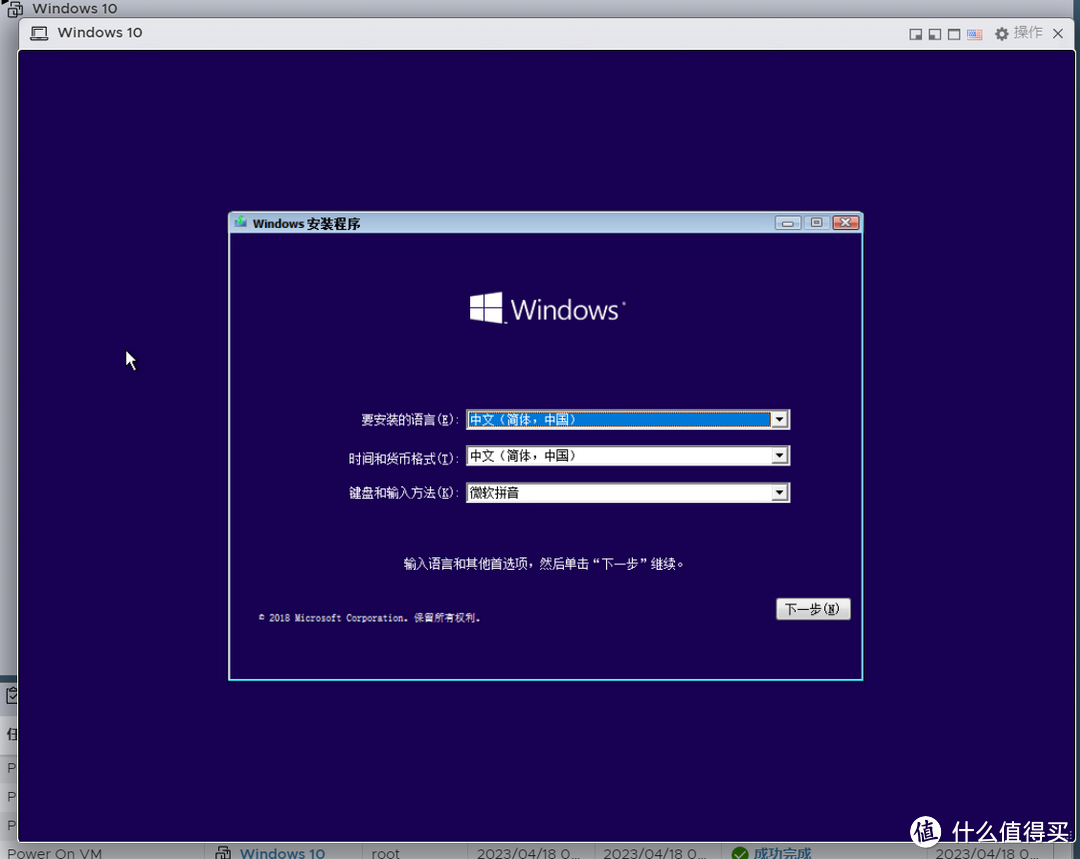Expand the 键盘和输入方法 dropdown arrow

[x=779, y=493]
